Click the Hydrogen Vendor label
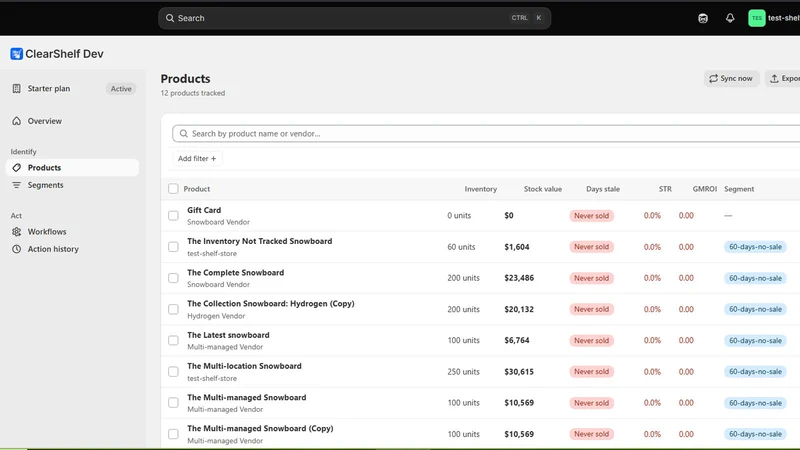800x450 pixels. click(216, 316)
